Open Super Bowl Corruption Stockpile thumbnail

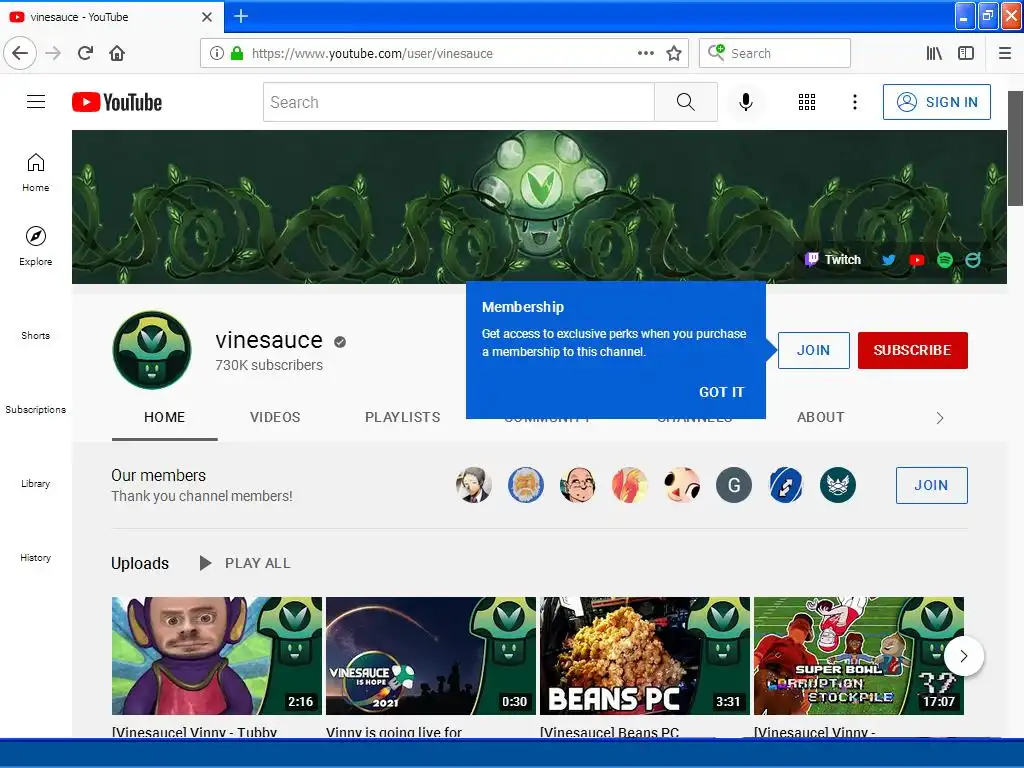[859, 656]
